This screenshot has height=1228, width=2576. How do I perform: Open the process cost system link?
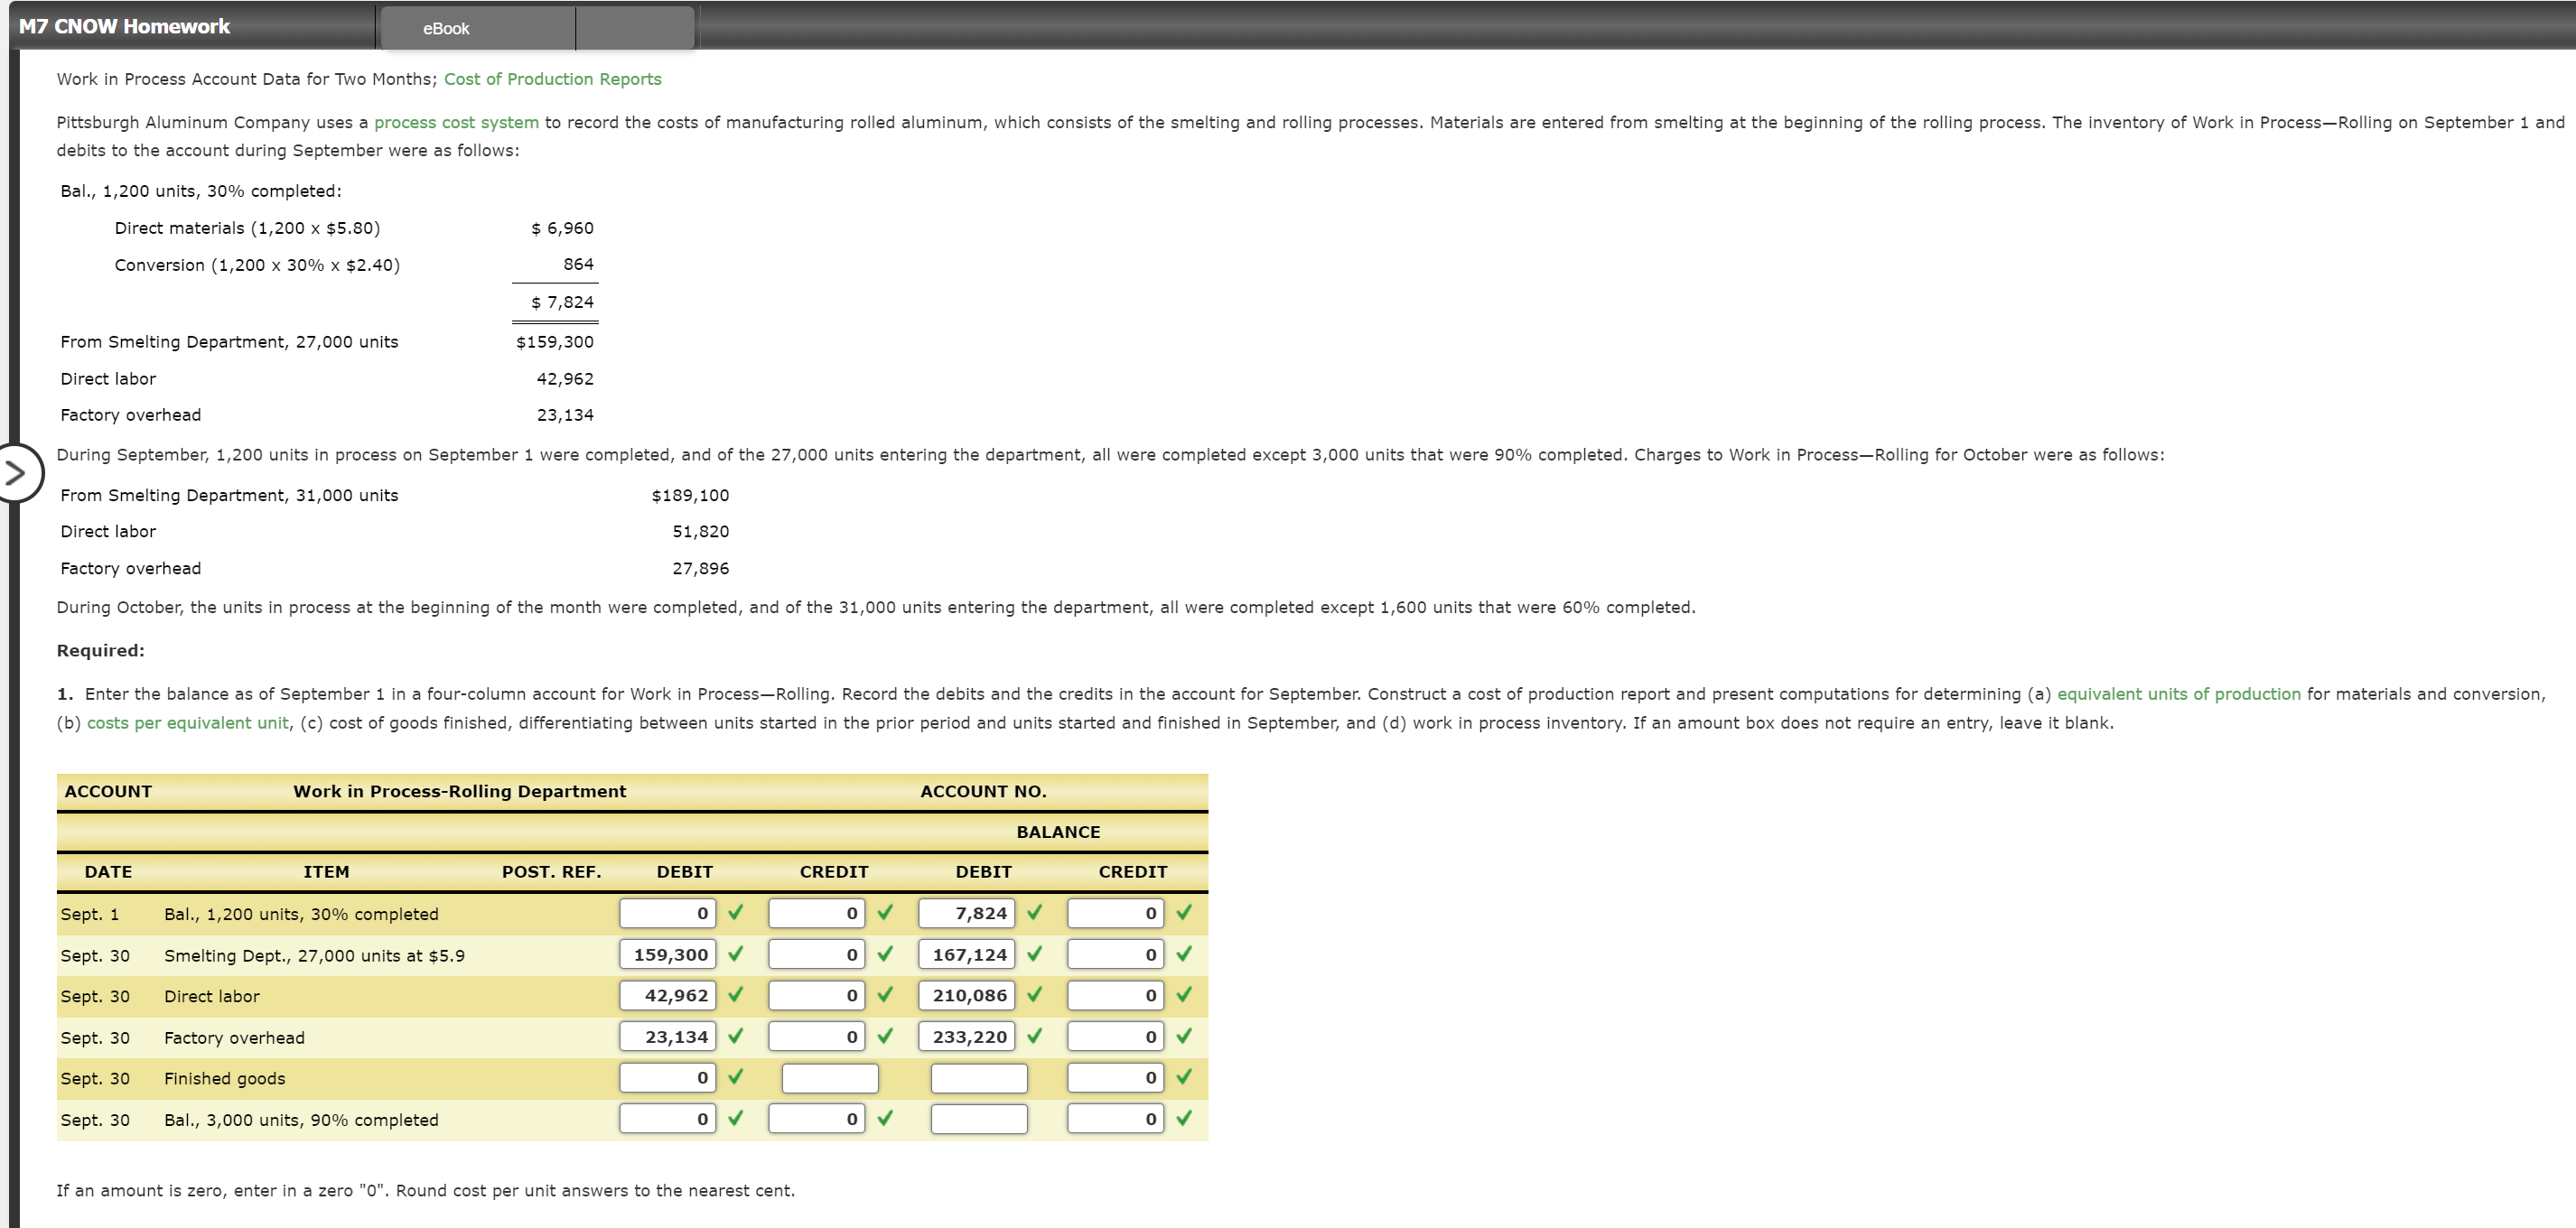coord(456,122)
